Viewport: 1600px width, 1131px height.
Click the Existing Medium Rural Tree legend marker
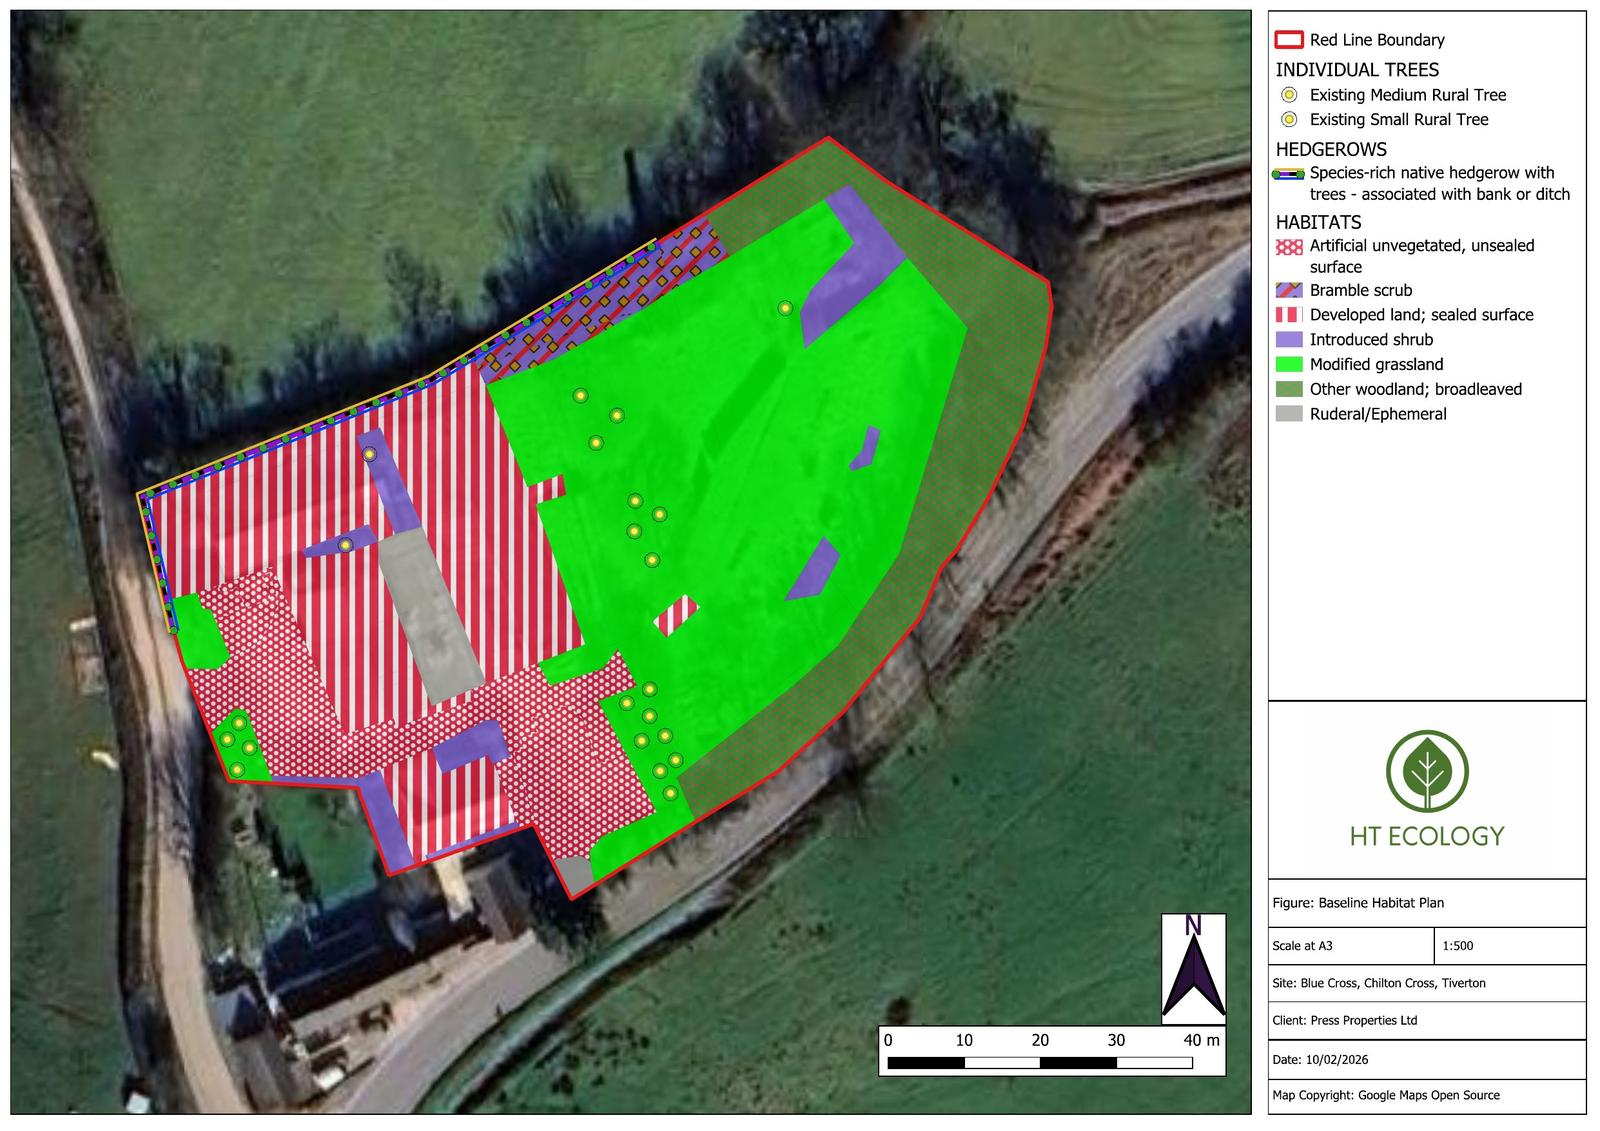pyautogui.click(x=1289, y=95)
